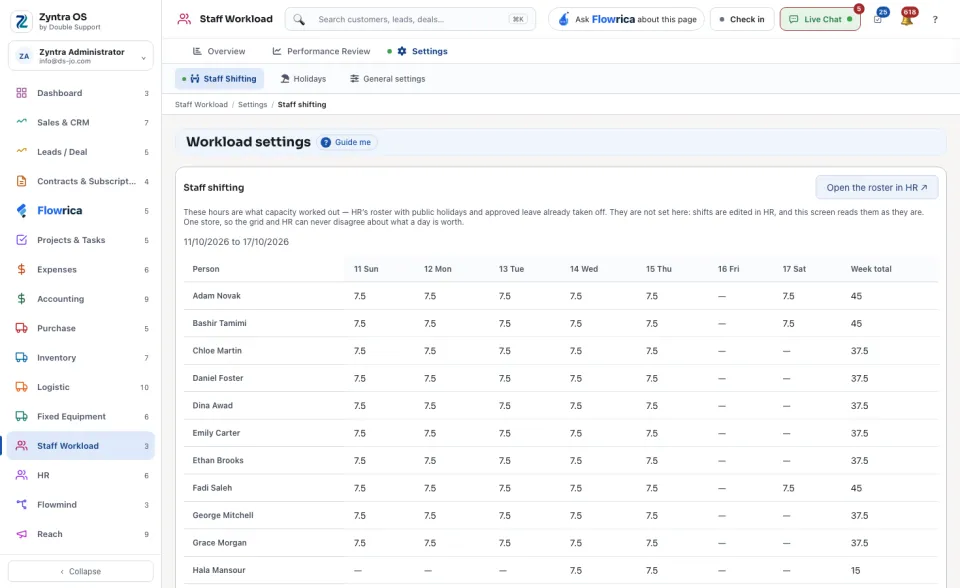Screen dimensions: 960x588
Task: Click the Week total column header
Action: 871,268
